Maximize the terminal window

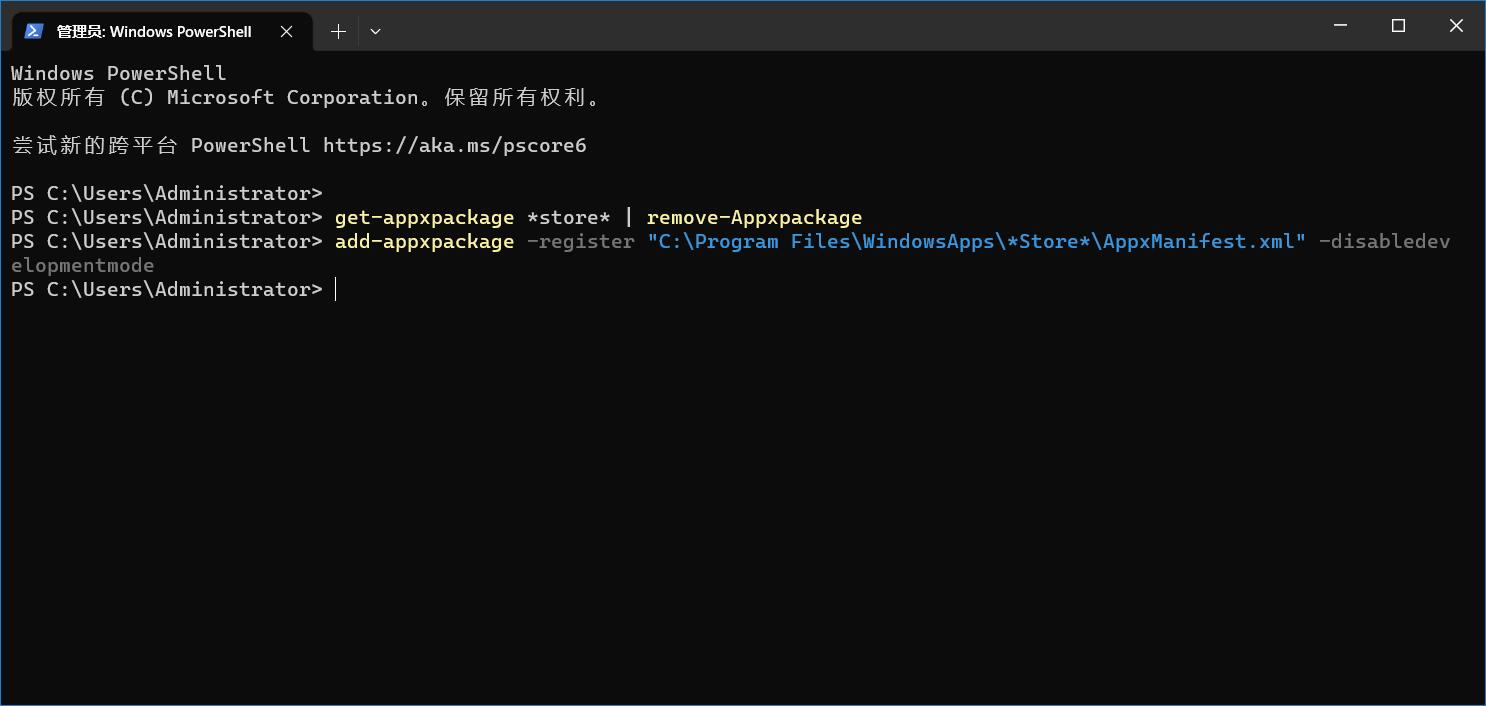[x=1398, y=26]
